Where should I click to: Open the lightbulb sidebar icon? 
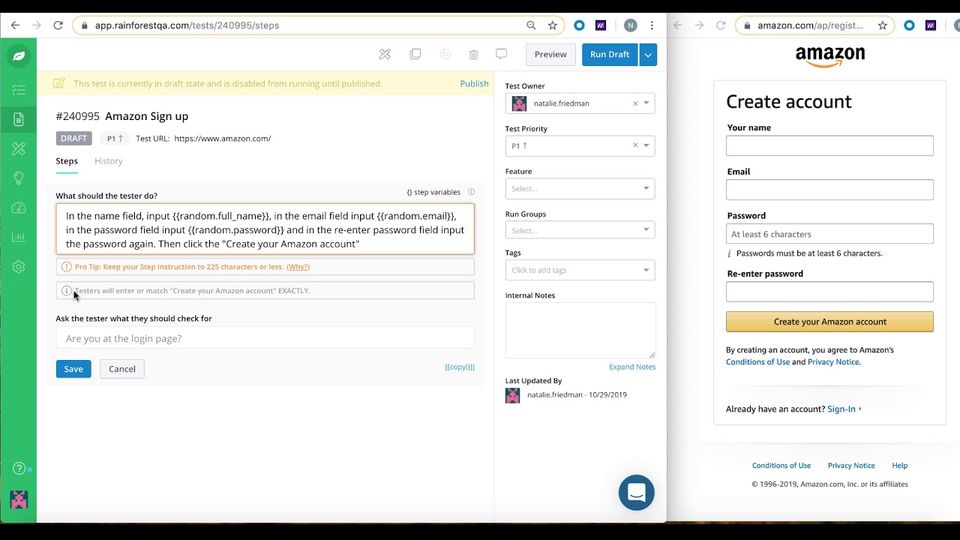pos(18,178)
